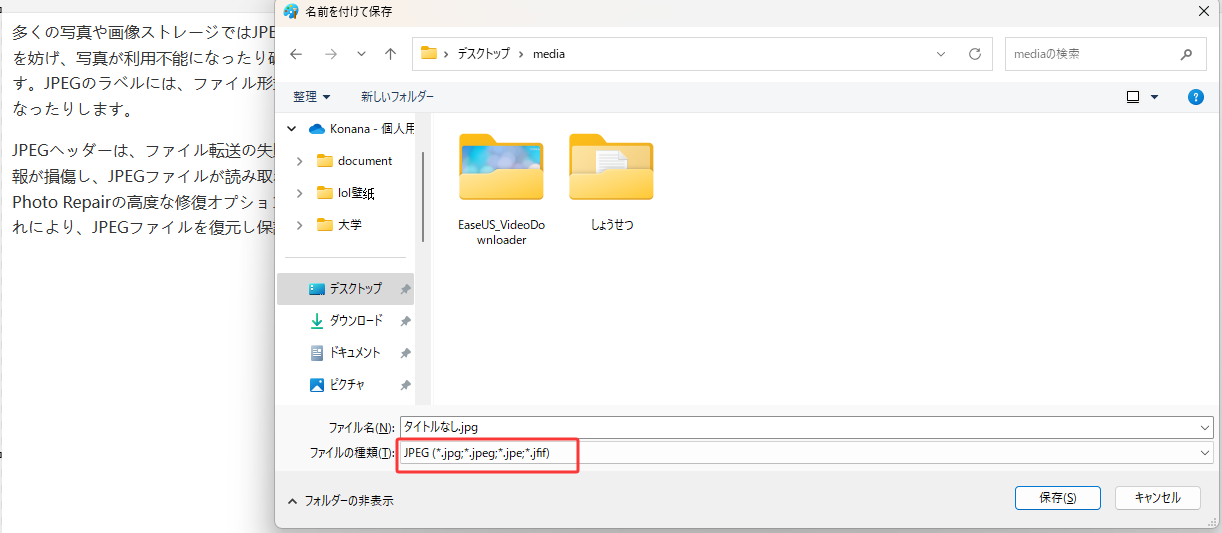This screenshot has height=533, width=1222.
Task: Click フォルダーの非表示 toggle
Action: 340,500
